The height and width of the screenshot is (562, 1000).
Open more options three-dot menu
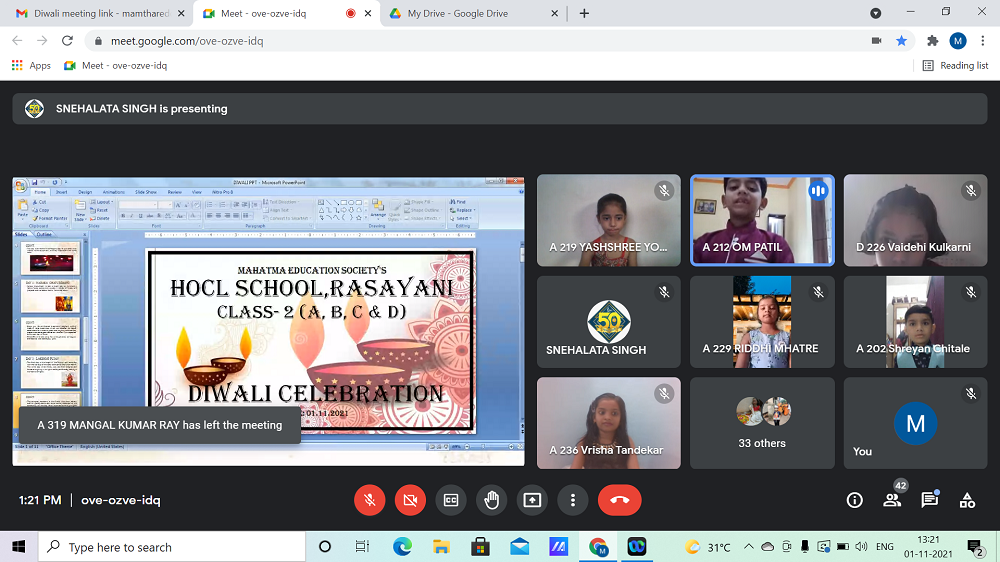tap(572, 500)
